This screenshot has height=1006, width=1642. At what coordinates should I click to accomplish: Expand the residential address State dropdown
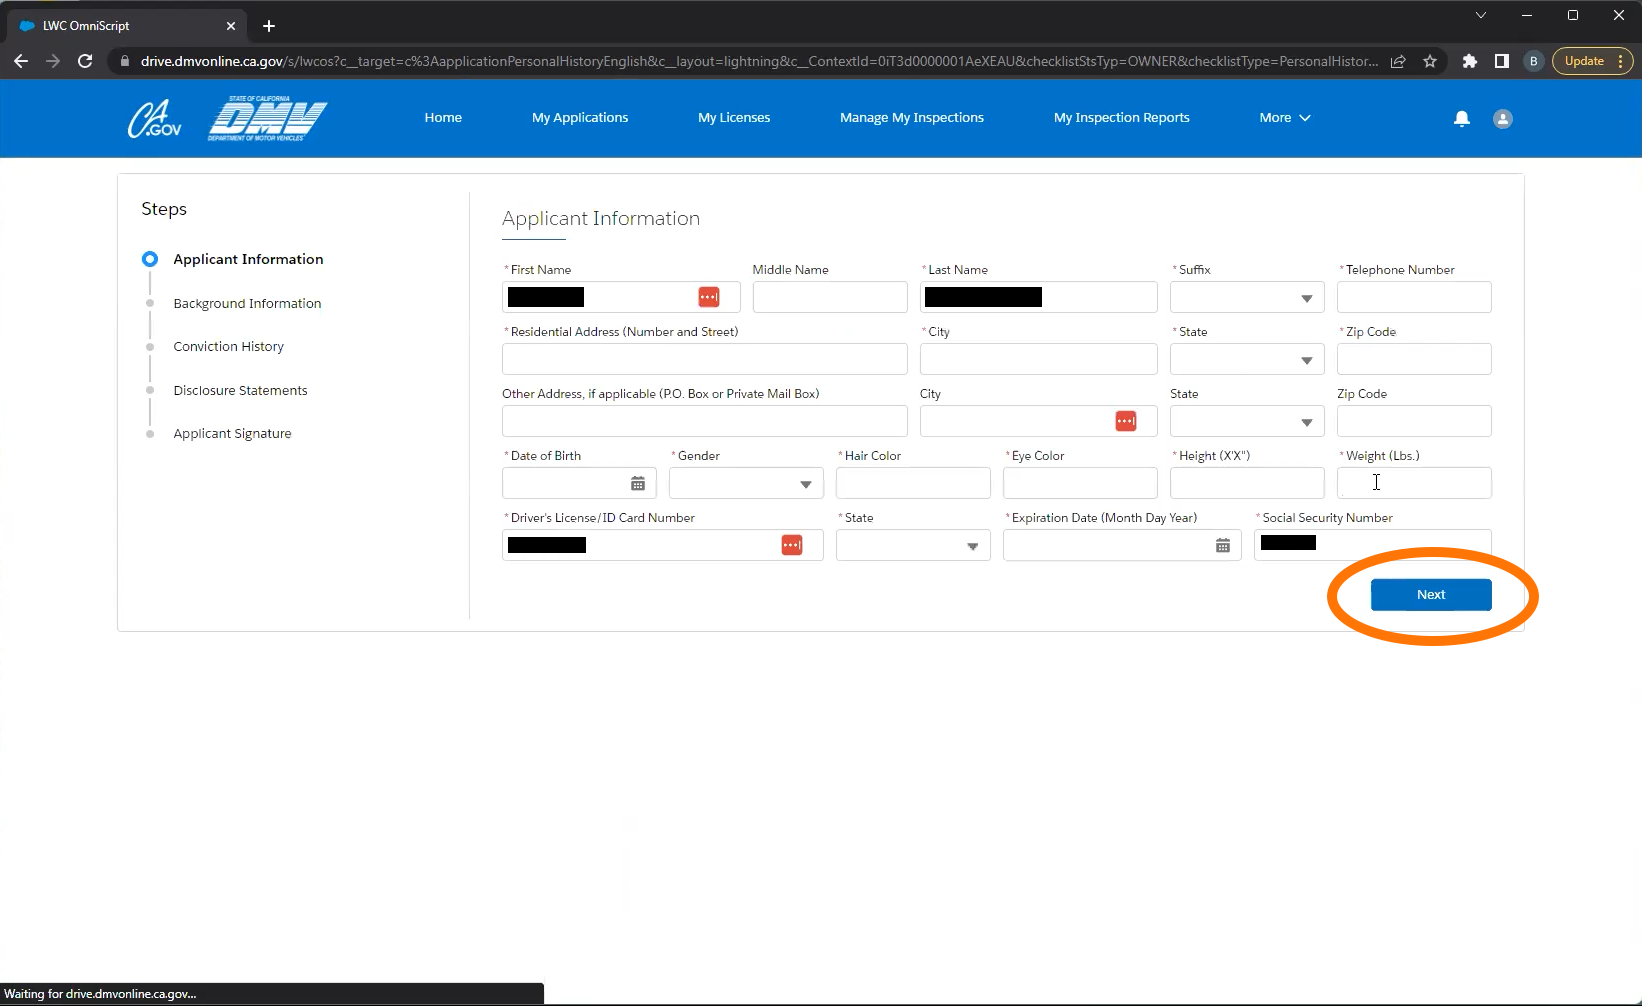point(1246,360)
